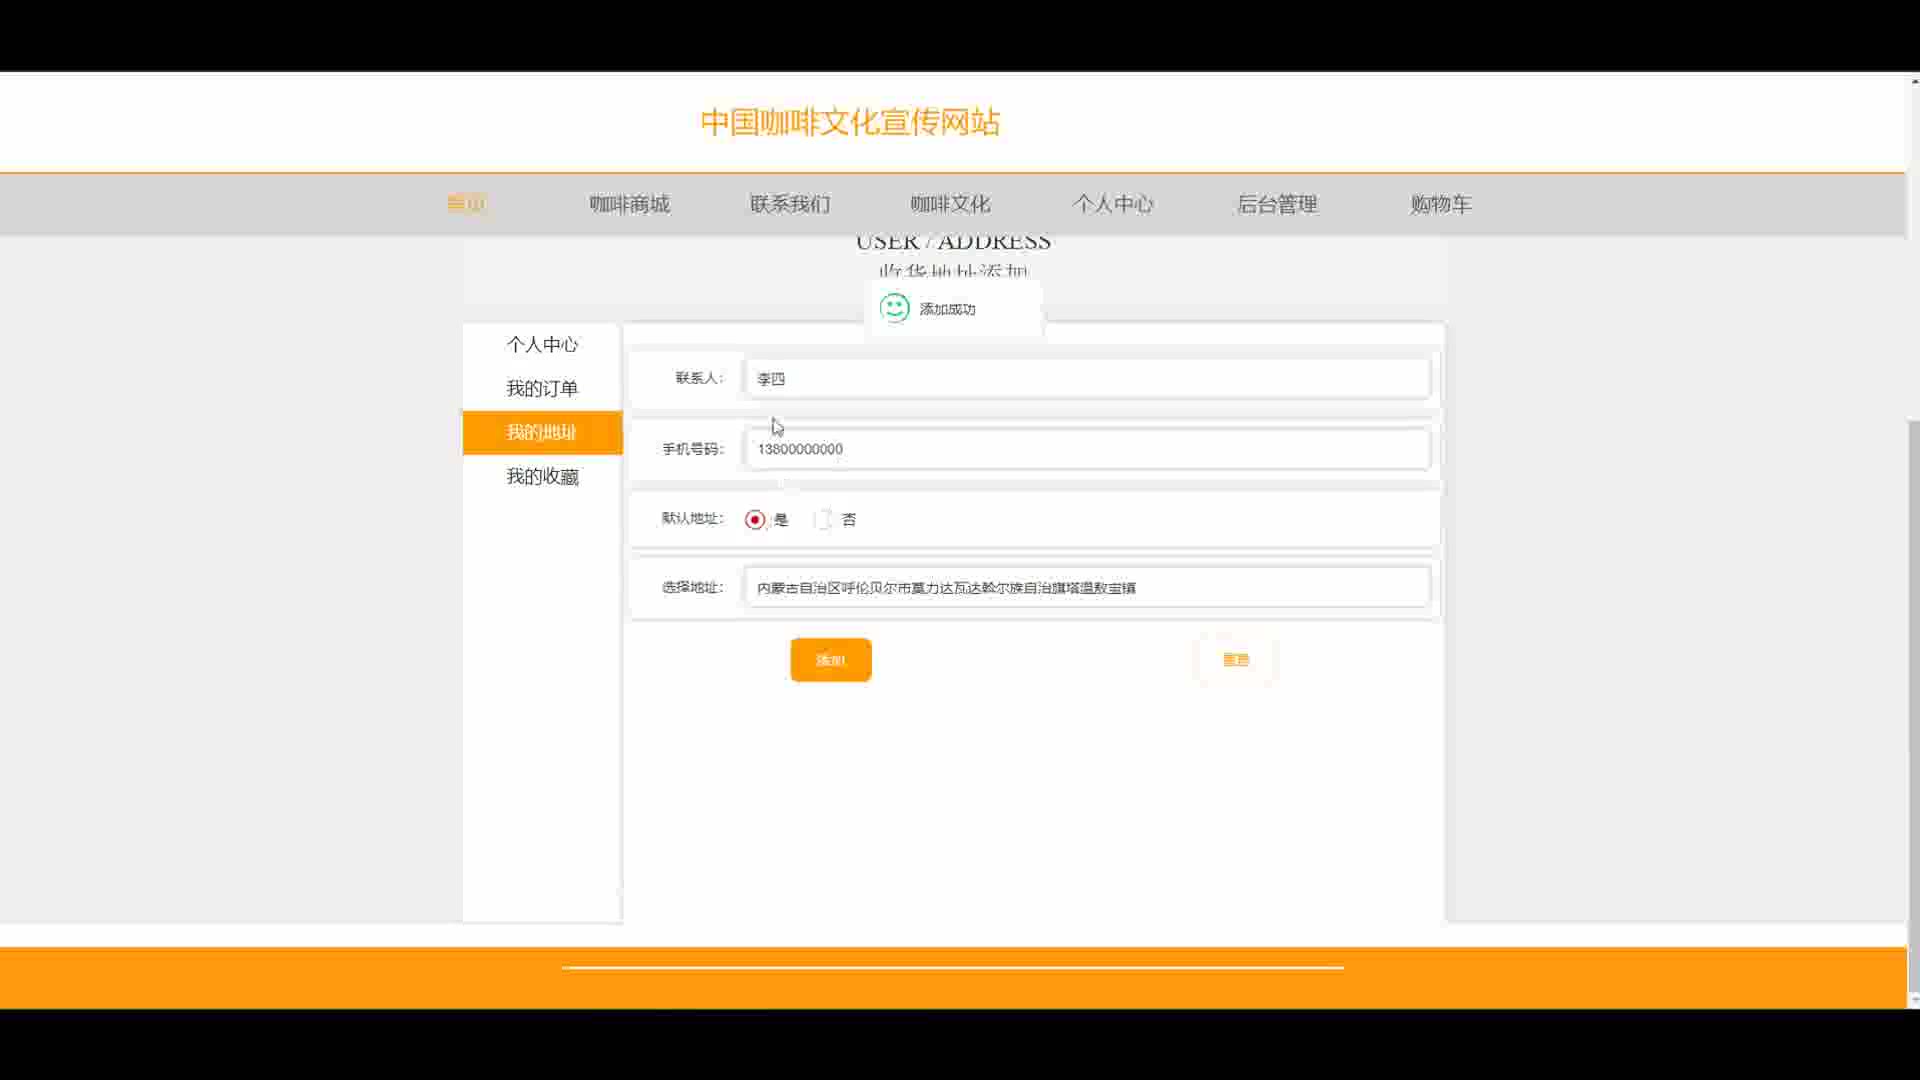Click the orange 首页 nav item

point(466,204)
